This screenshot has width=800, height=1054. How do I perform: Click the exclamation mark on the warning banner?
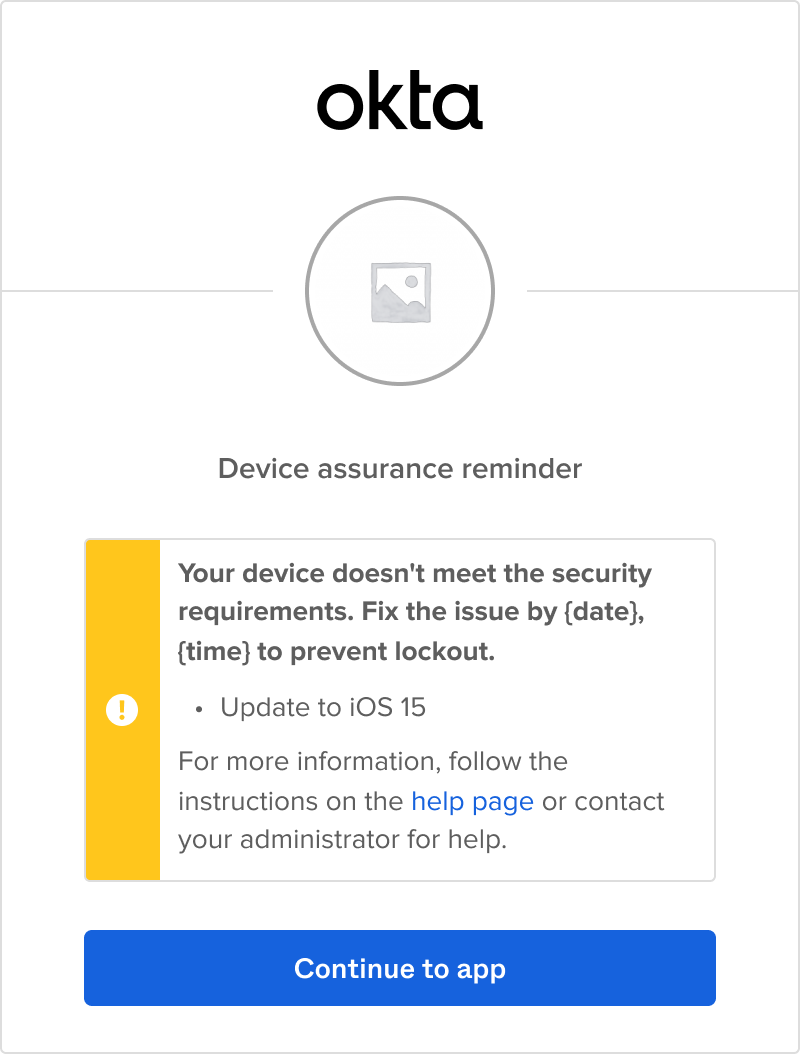pos(122,710)
